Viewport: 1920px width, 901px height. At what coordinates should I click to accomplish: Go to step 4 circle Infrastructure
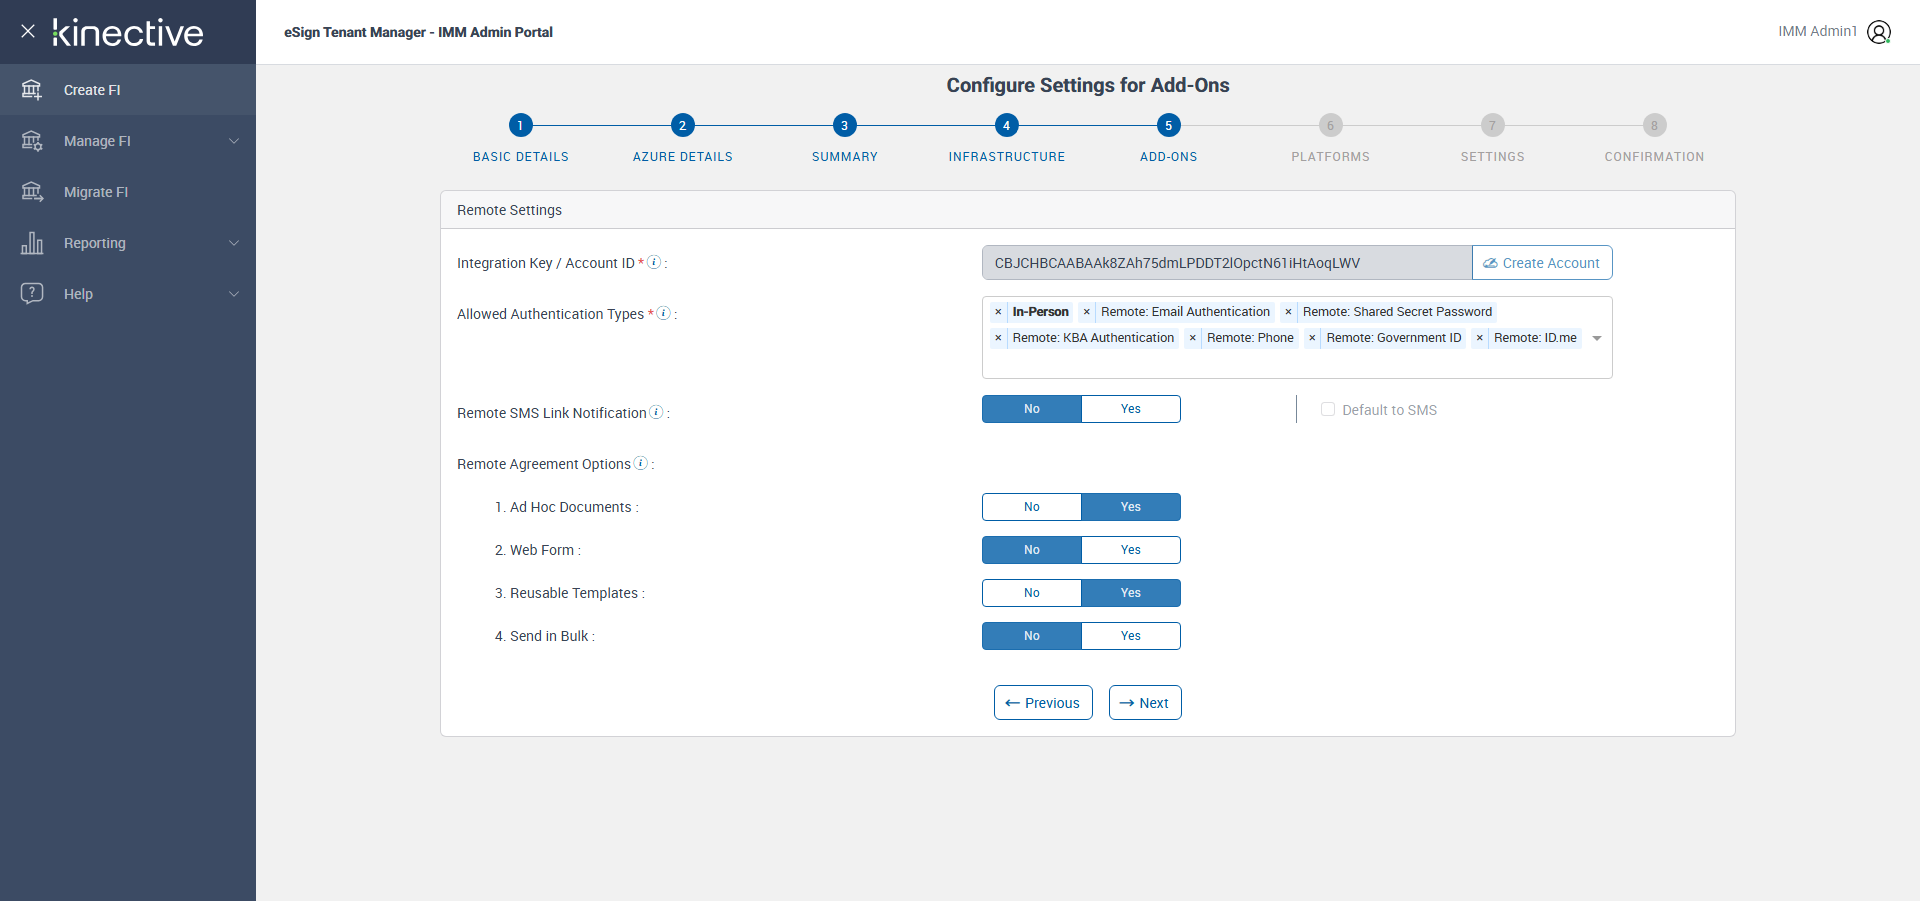(1006, 125)
